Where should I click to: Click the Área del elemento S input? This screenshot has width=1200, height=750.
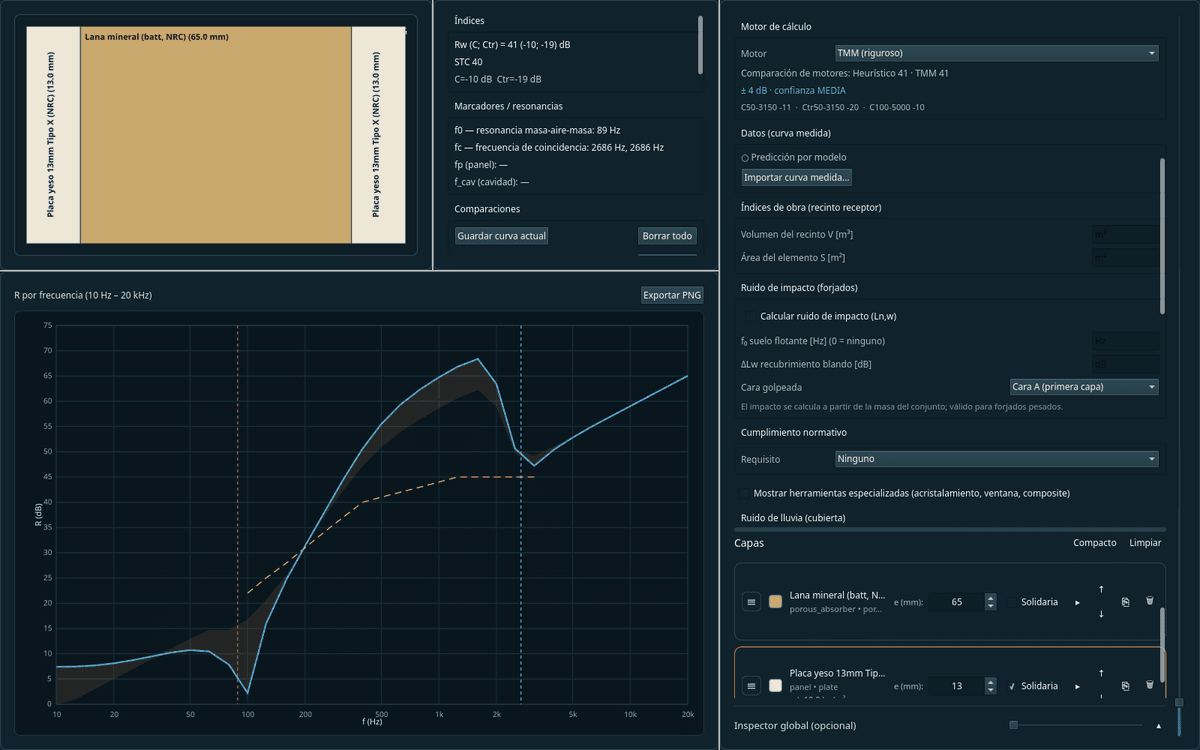point(1126,258)
